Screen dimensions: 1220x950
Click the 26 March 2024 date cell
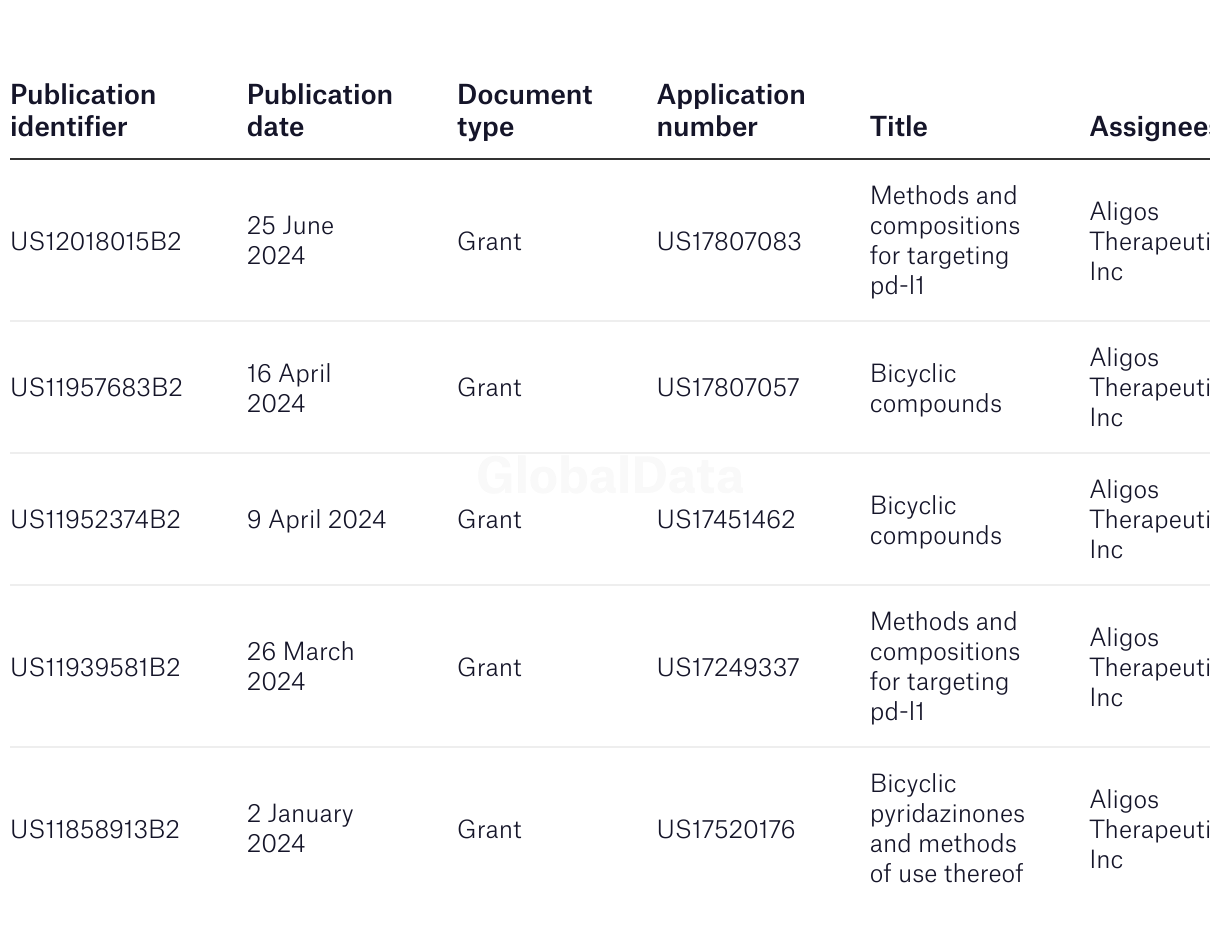point(301,667)
